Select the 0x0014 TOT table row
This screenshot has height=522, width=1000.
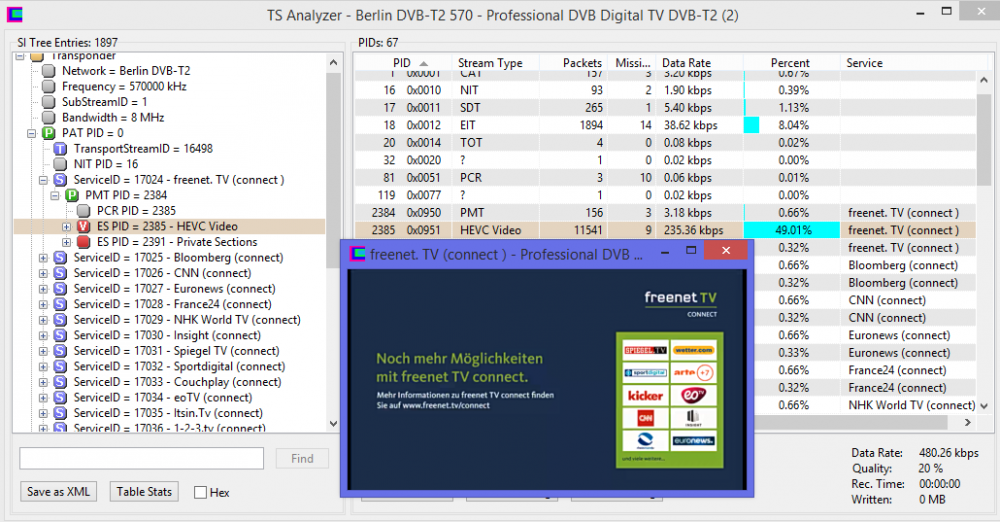(665, 143)
